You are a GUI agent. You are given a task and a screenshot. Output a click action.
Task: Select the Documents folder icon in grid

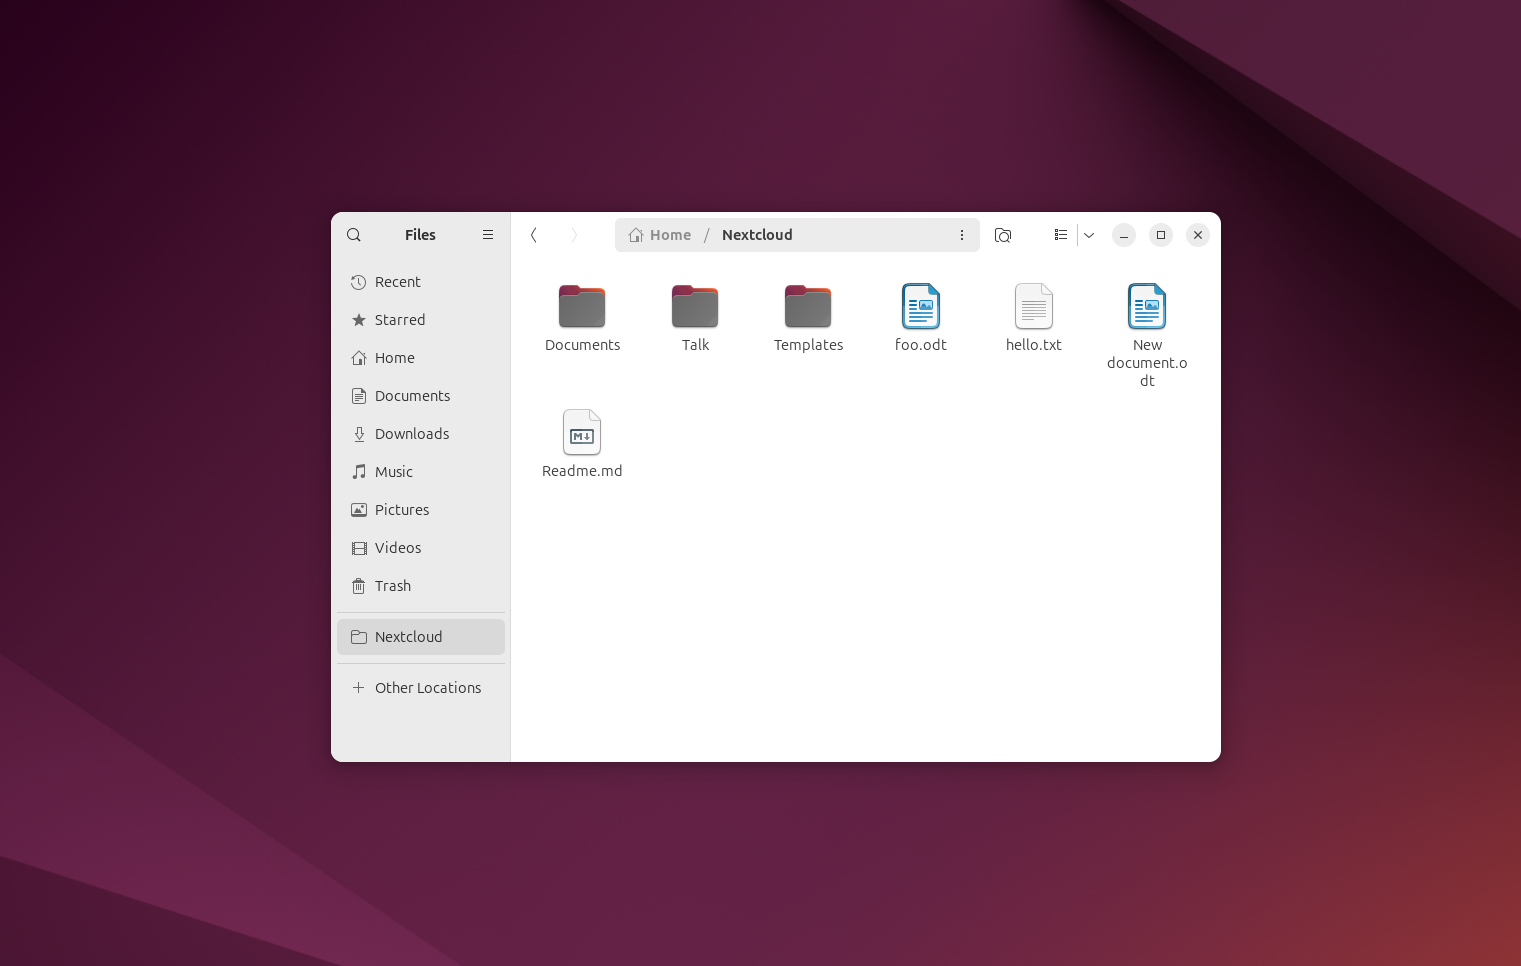[582, 307]
